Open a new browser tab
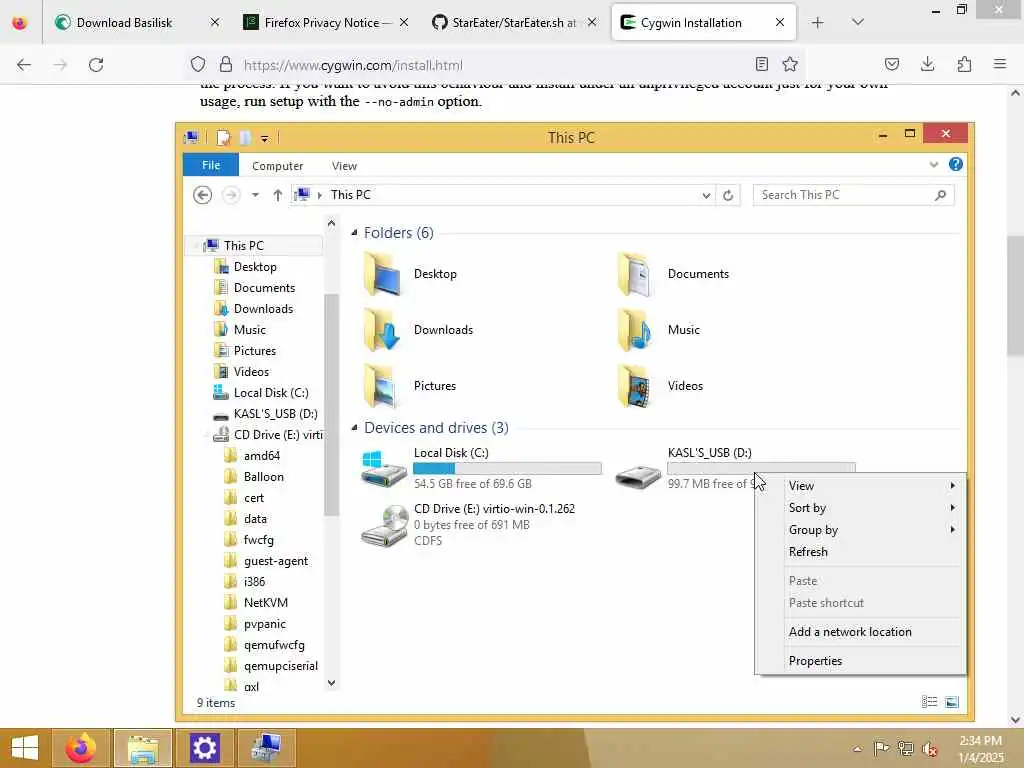Image resolution: width=1024 pixels, height=768 pixels. coord(817,23)
